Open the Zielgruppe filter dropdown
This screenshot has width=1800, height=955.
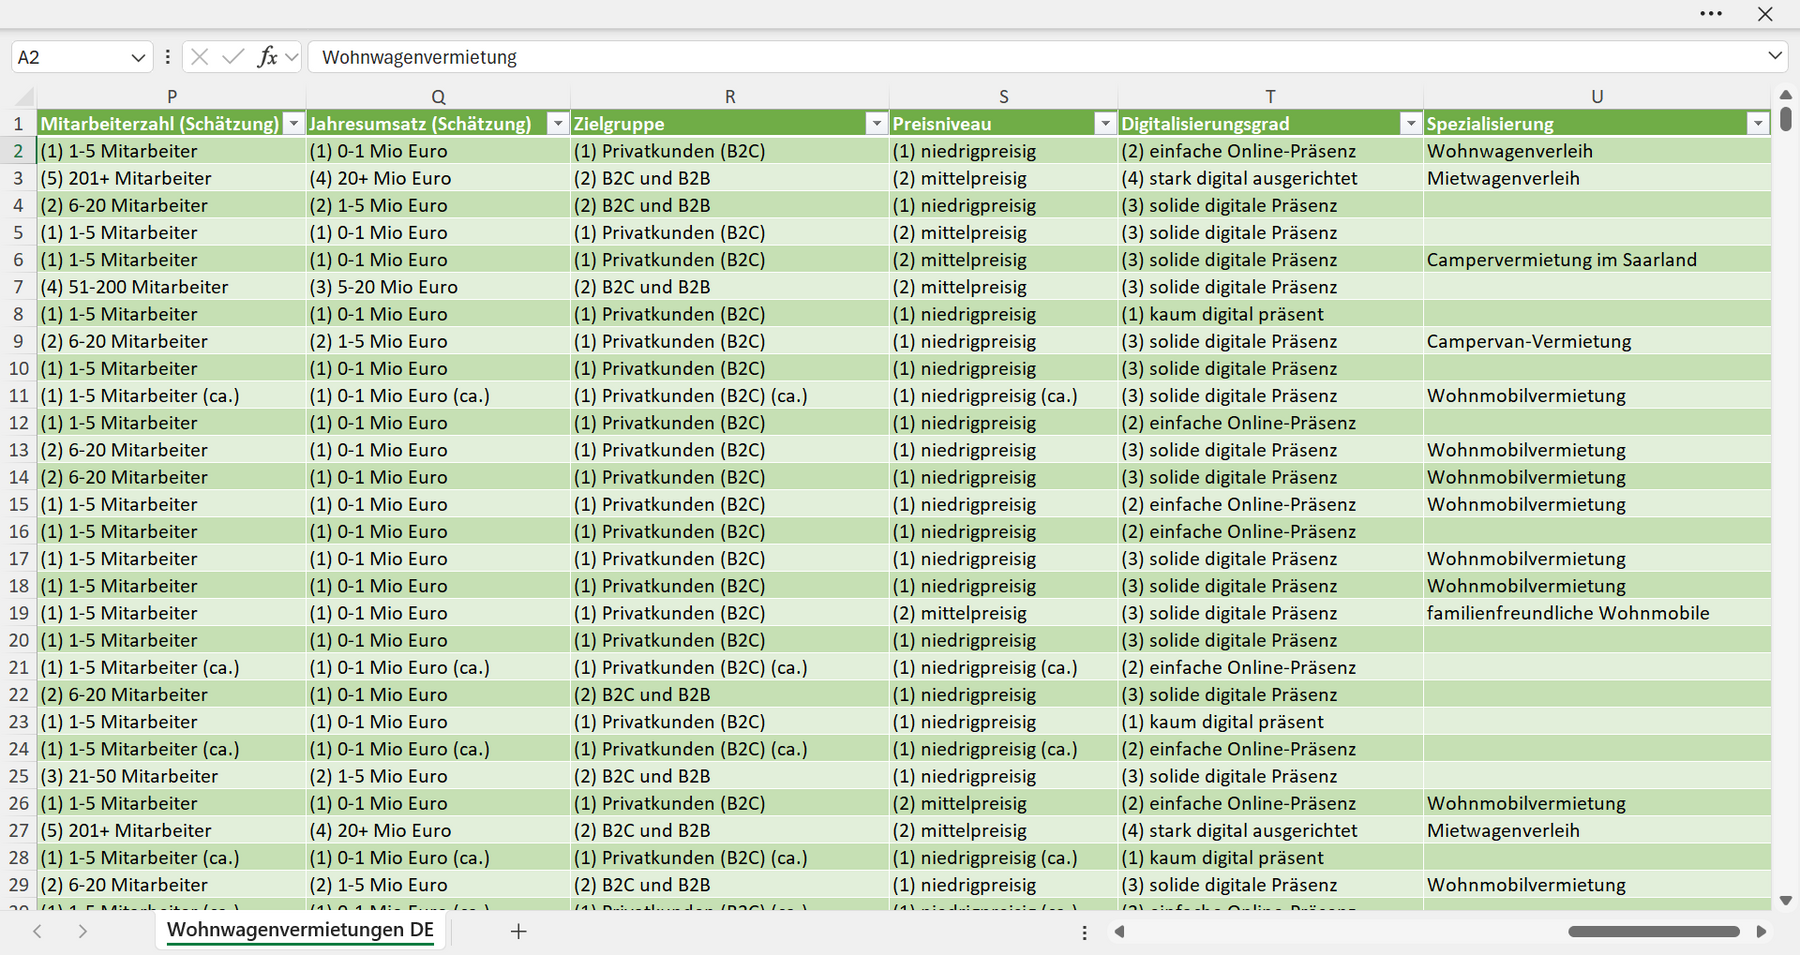877,124
